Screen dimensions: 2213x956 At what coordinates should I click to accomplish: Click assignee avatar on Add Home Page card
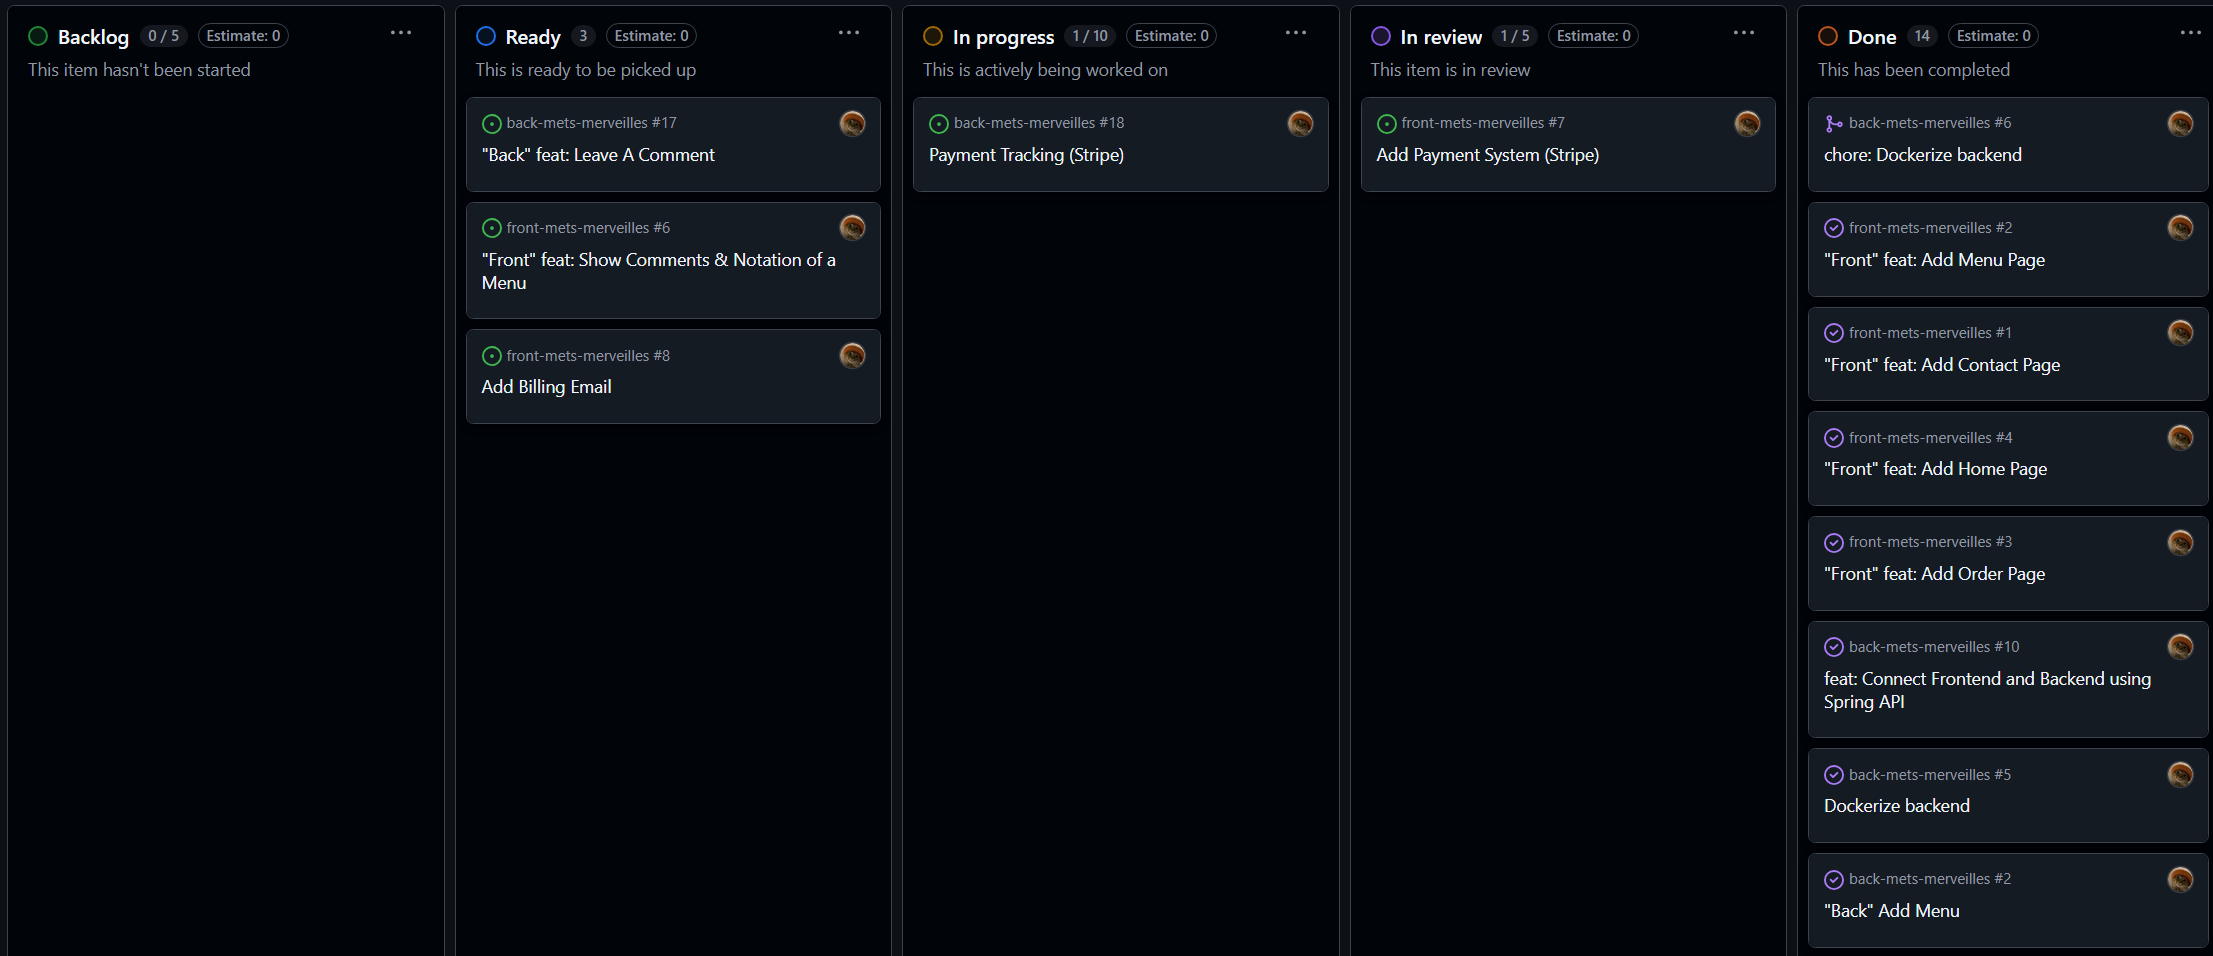coord(2181,438)
